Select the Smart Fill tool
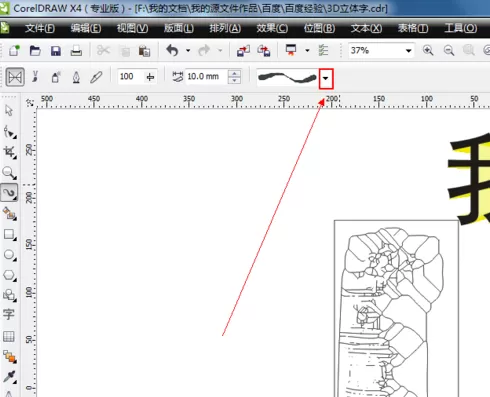Screen dimensions: 490x397 click(9, 214)
